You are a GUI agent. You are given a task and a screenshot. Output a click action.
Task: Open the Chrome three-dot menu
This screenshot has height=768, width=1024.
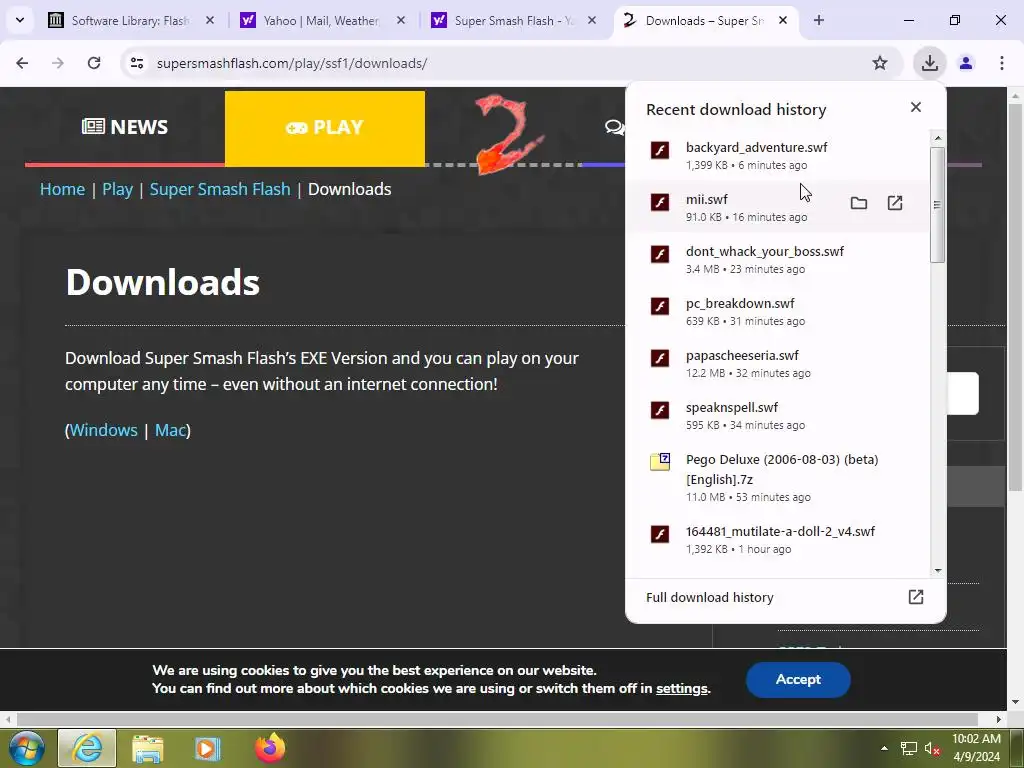[1001, 63]
